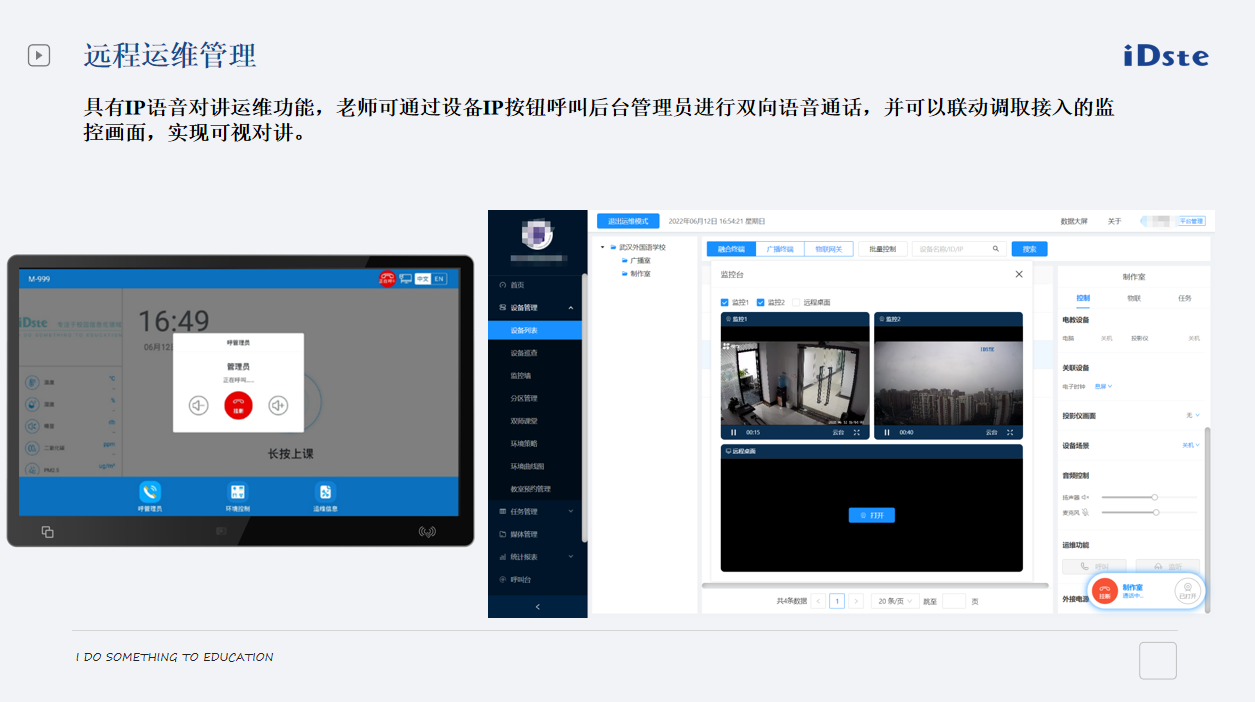The height and width of the screenshot is (702, 1255).
Task: Tap the red calling status icon on tablet
Action: point(387,279)
